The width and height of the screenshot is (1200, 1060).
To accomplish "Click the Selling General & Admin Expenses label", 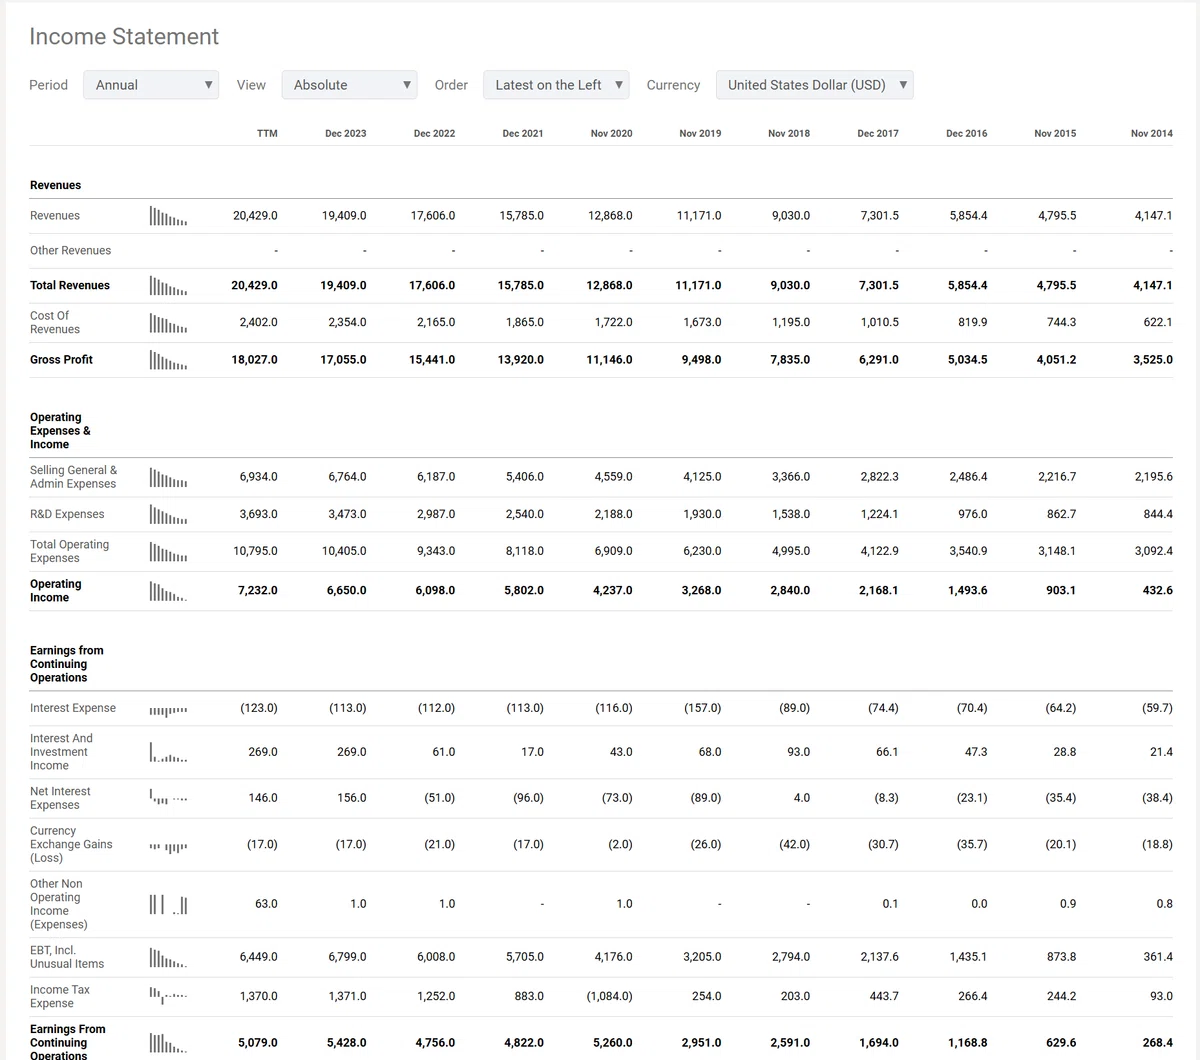I will point(73,477).
